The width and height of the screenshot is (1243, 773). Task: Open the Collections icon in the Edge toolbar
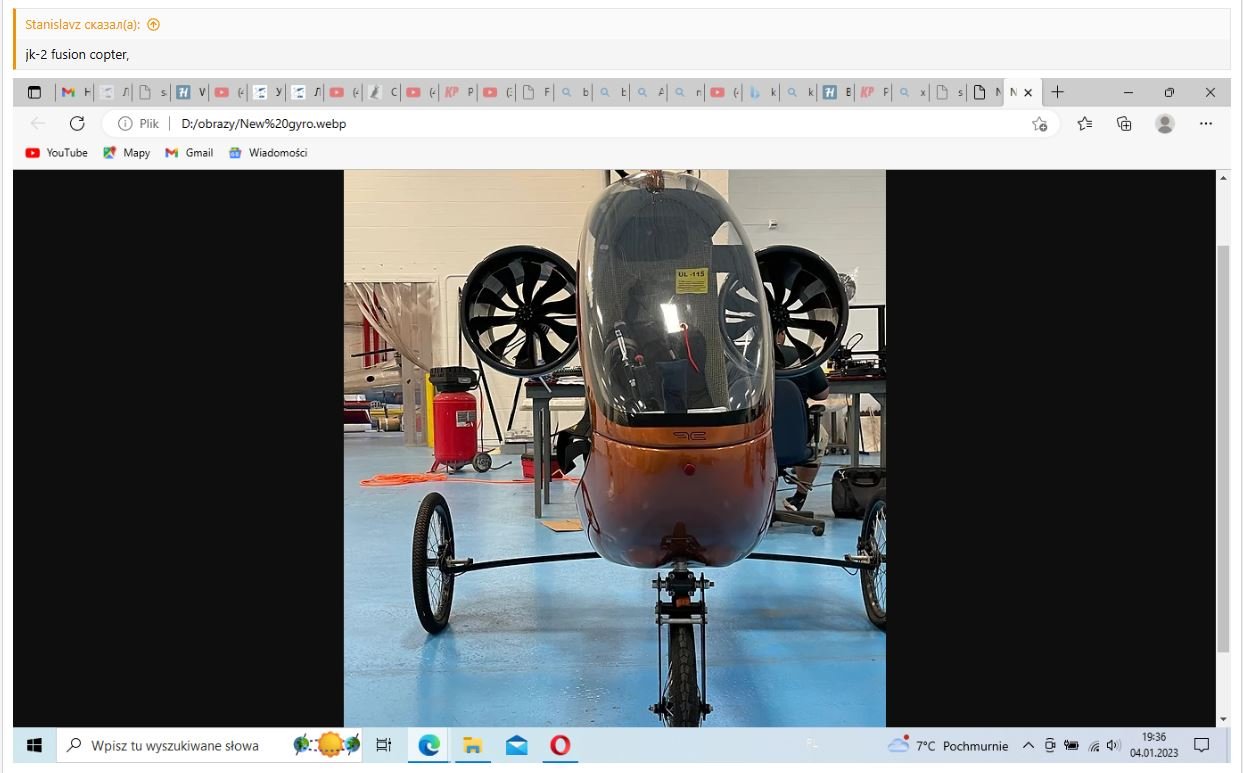click(x=1124, y=123)
